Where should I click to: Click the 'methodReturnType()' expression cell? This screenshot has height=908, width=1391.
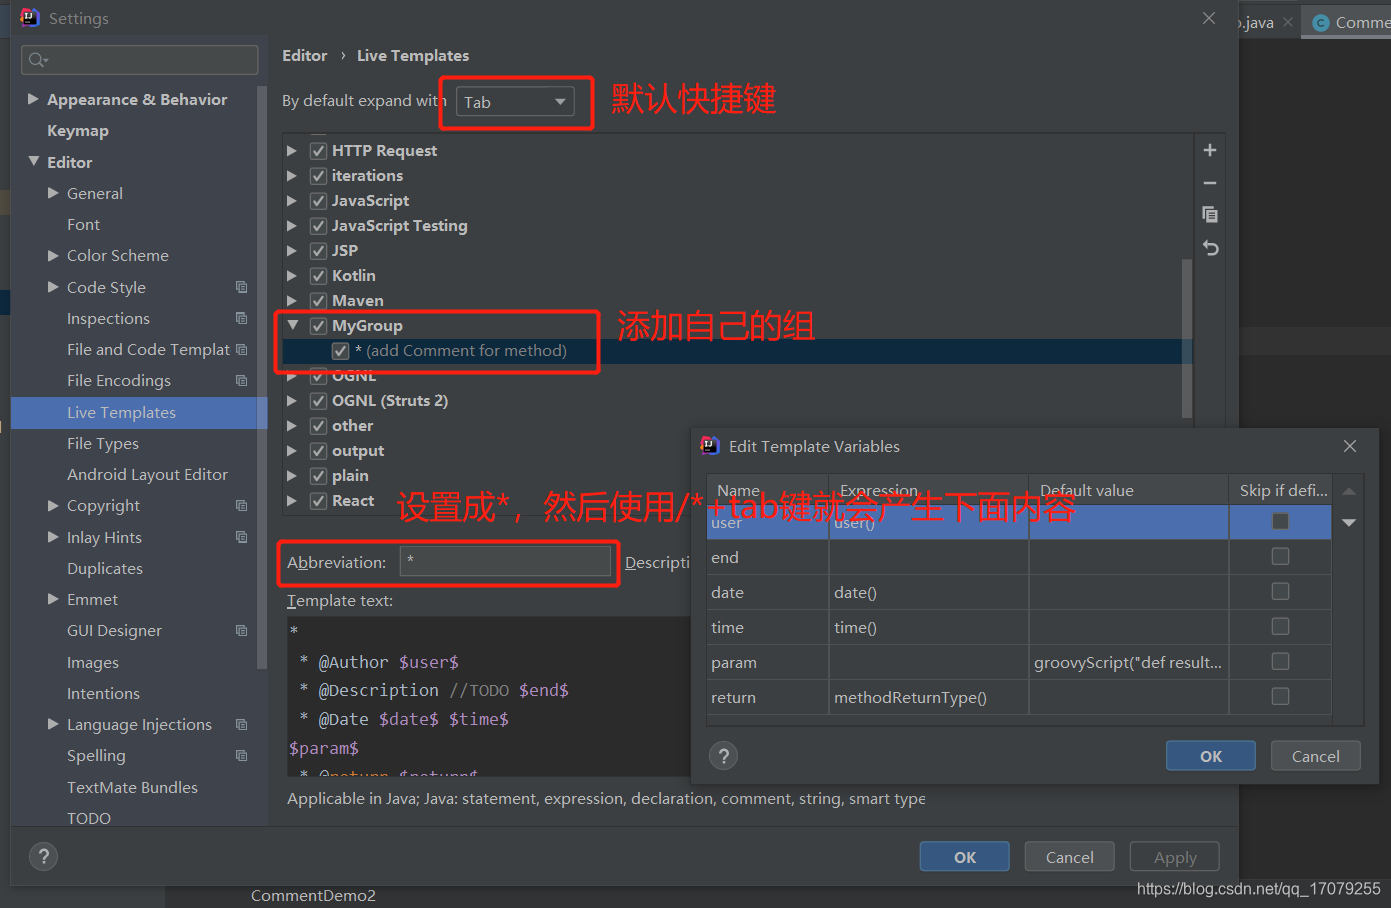coord(929,697)
